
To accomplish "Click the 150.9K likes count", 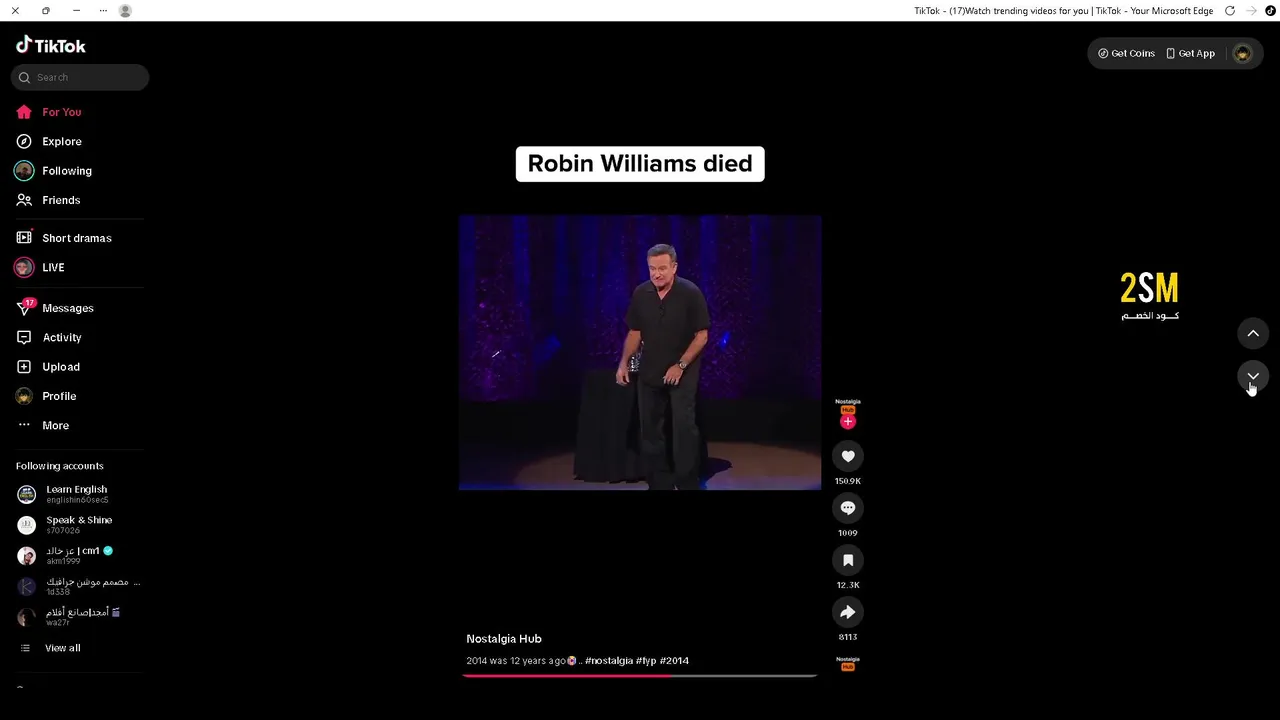I will (x=848, y=481).
